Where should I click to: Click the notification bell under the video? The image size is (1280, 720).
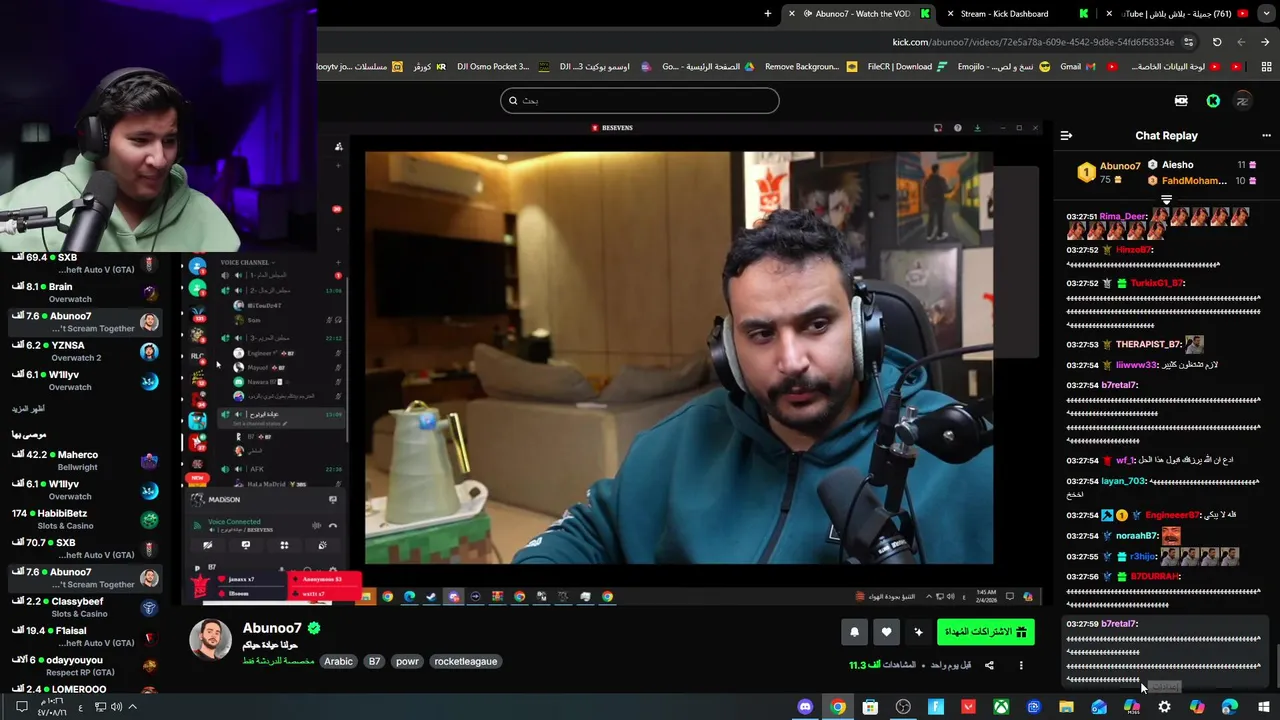point(854,632)
